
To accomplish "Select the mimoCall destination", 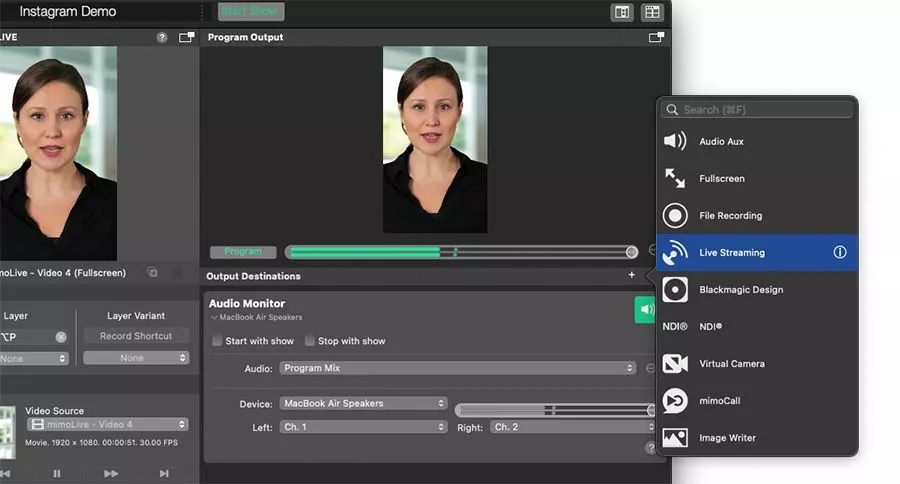I will [x=757, y=401].
